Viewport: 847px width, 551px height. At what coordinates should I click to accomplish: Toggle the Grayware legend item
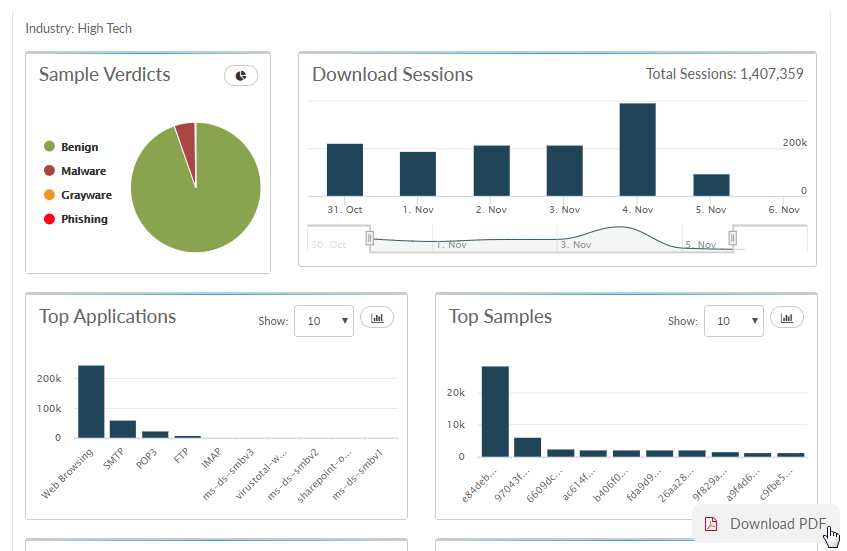point(85,195)
